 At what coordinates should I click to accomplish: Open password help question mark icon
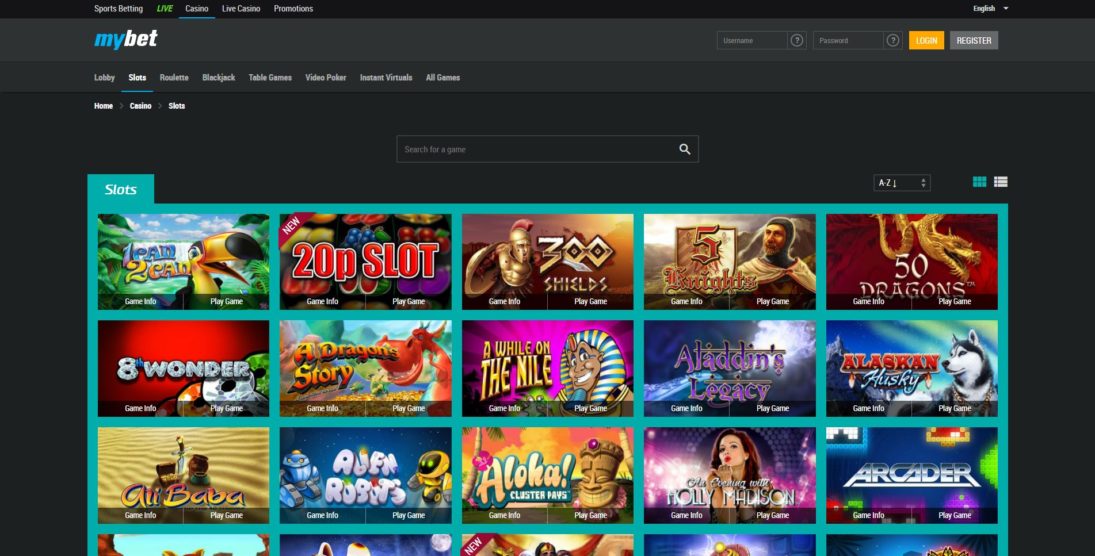(892, 41)
